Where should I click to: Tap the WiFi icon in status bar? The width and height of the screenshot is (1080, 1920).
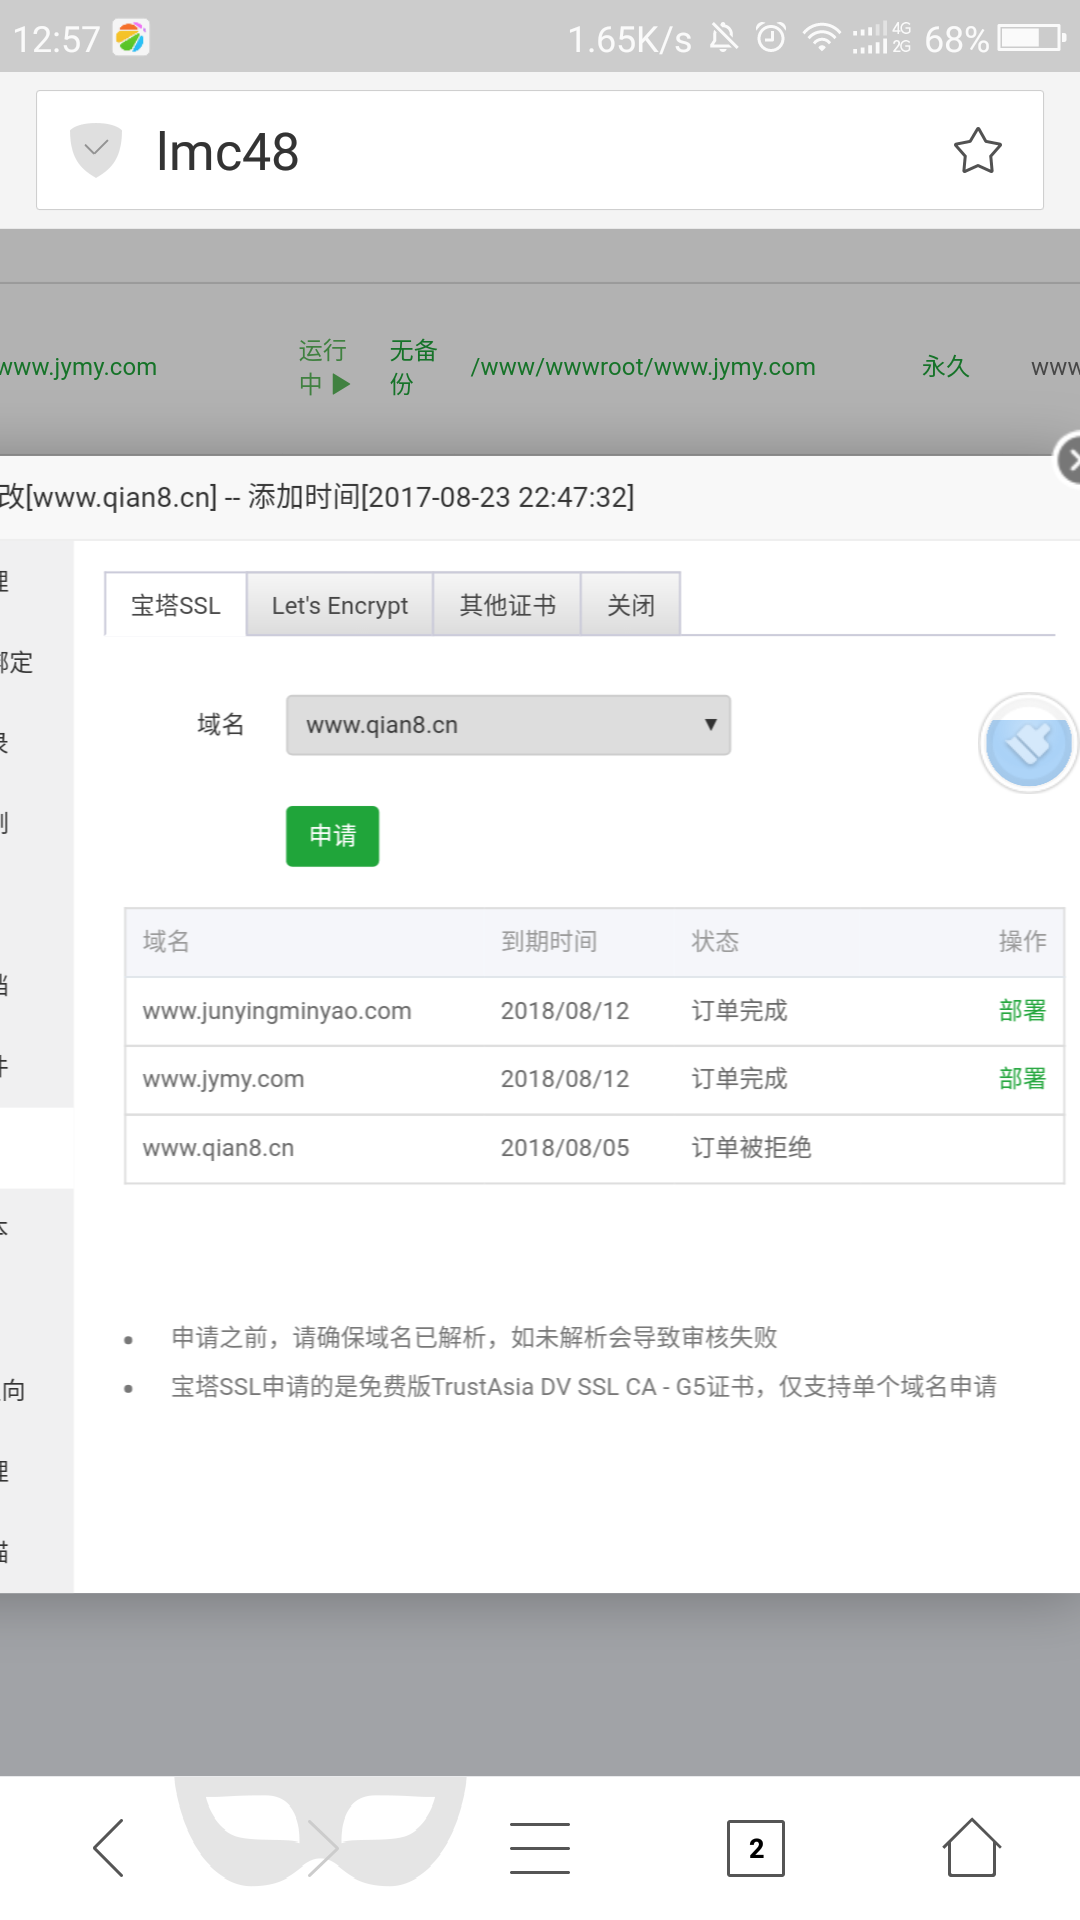pyautogui.click(x=822, y=38)
